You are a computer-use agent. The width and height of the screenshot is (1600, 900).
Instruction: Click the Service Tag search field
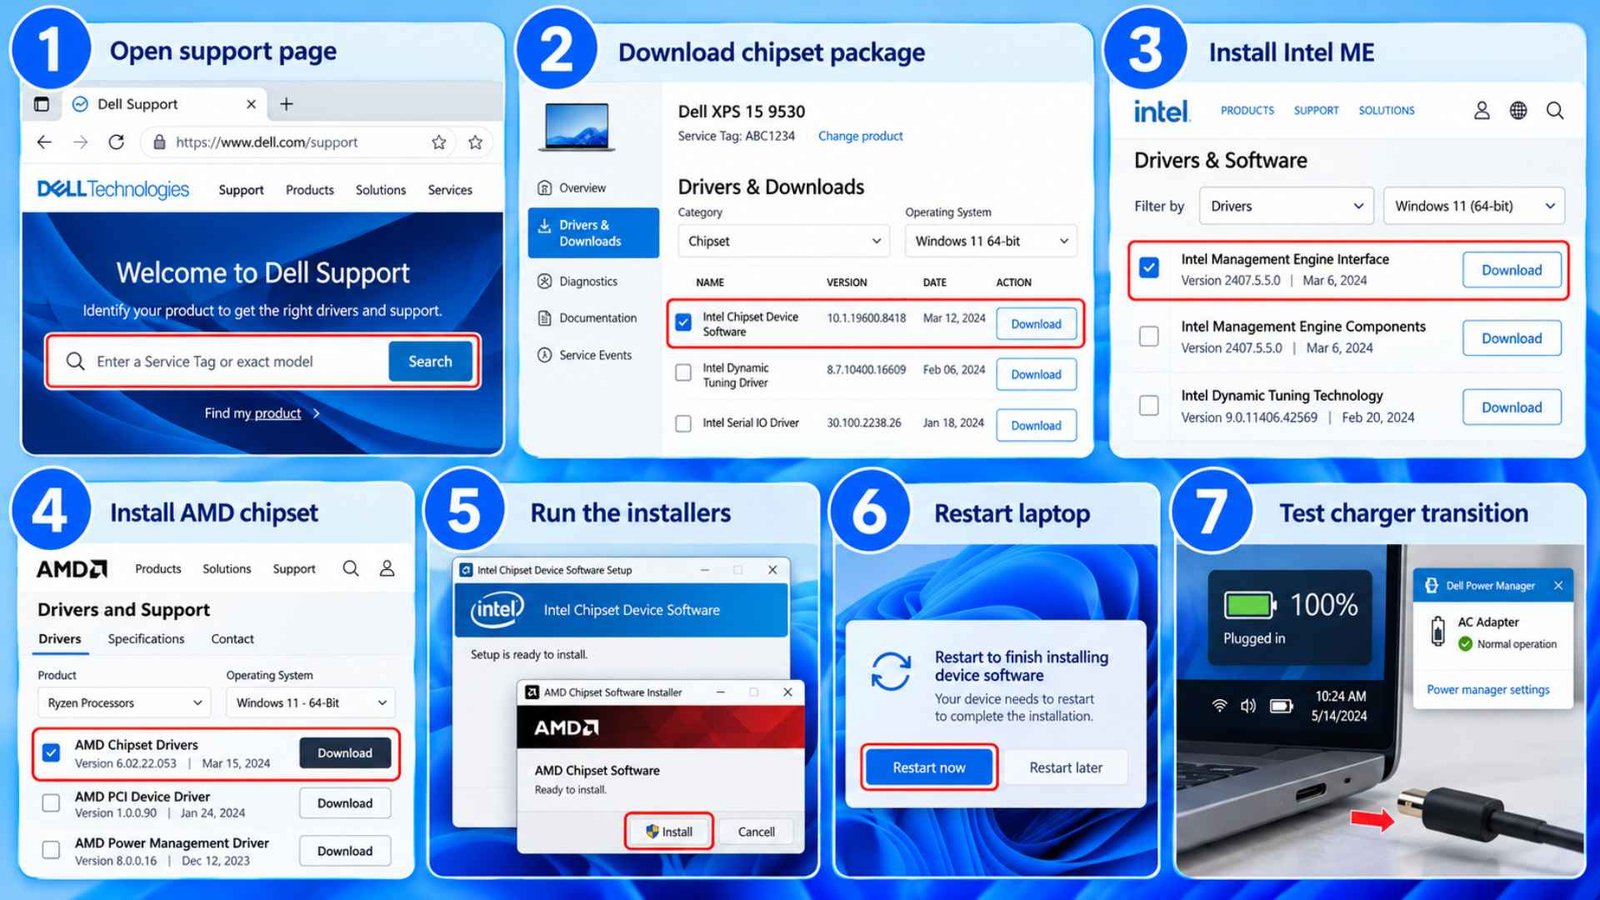tap(220, 361)
